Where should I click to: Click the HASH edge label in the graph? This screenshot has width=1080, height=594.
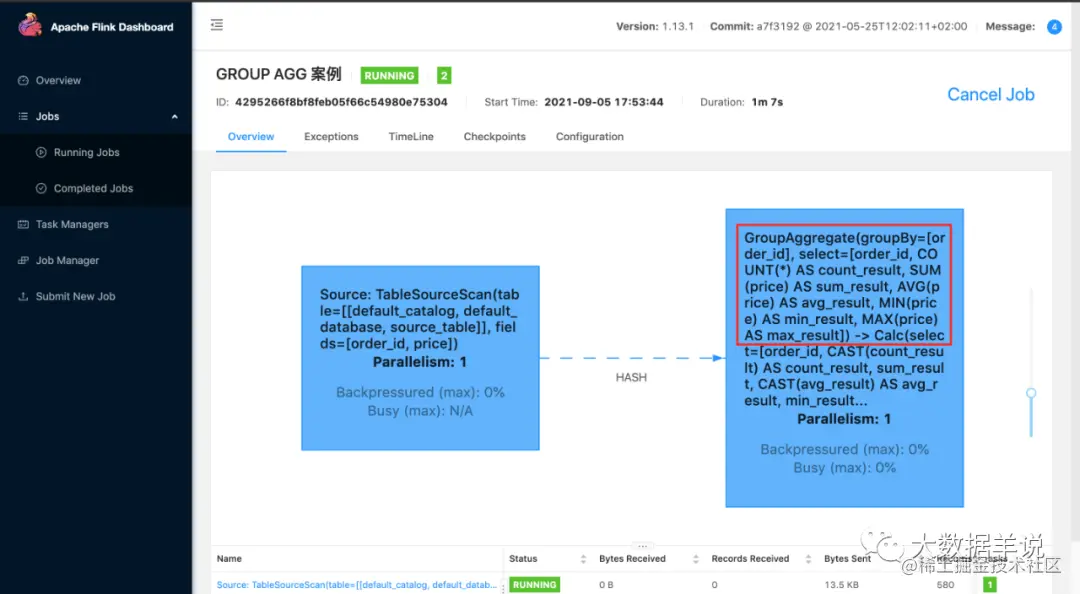[x=631, y=378]
